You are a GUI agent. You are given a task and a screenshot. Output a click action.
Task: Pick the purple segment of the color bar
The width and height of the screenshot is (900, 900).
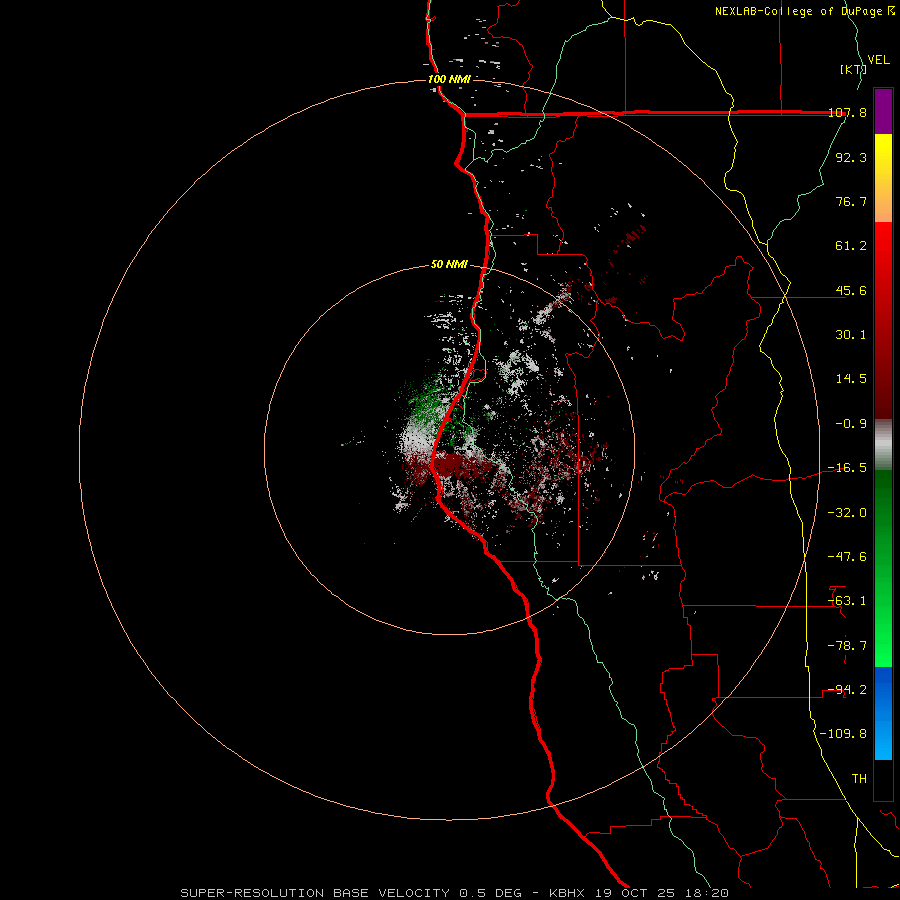883,111
